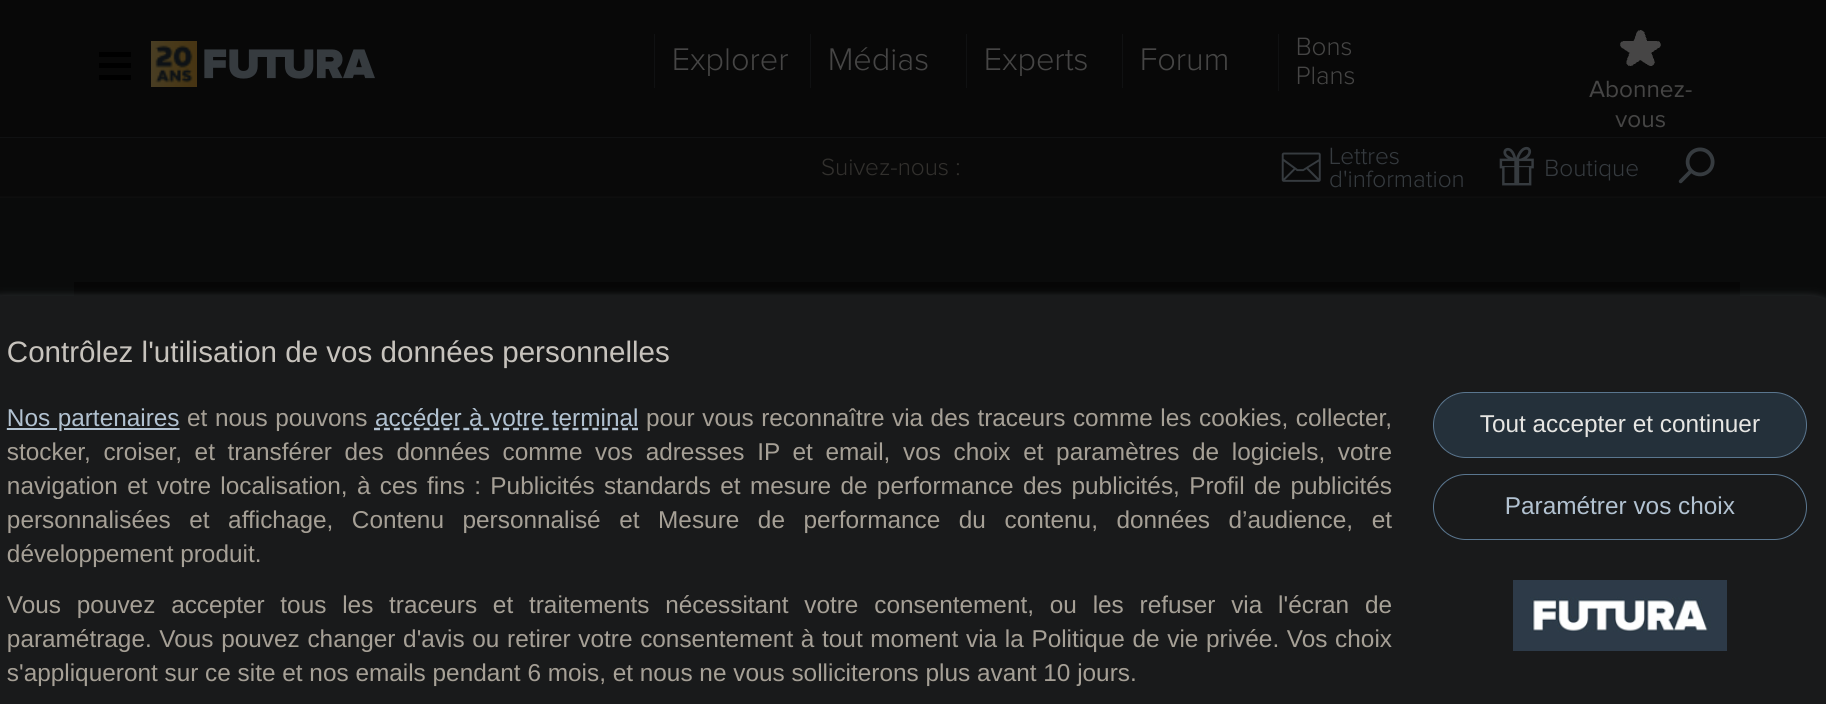Click the yellow 20 ans anniversary badge
Image resolution: width=1826 pixels, height=704 pixels.
173,64
